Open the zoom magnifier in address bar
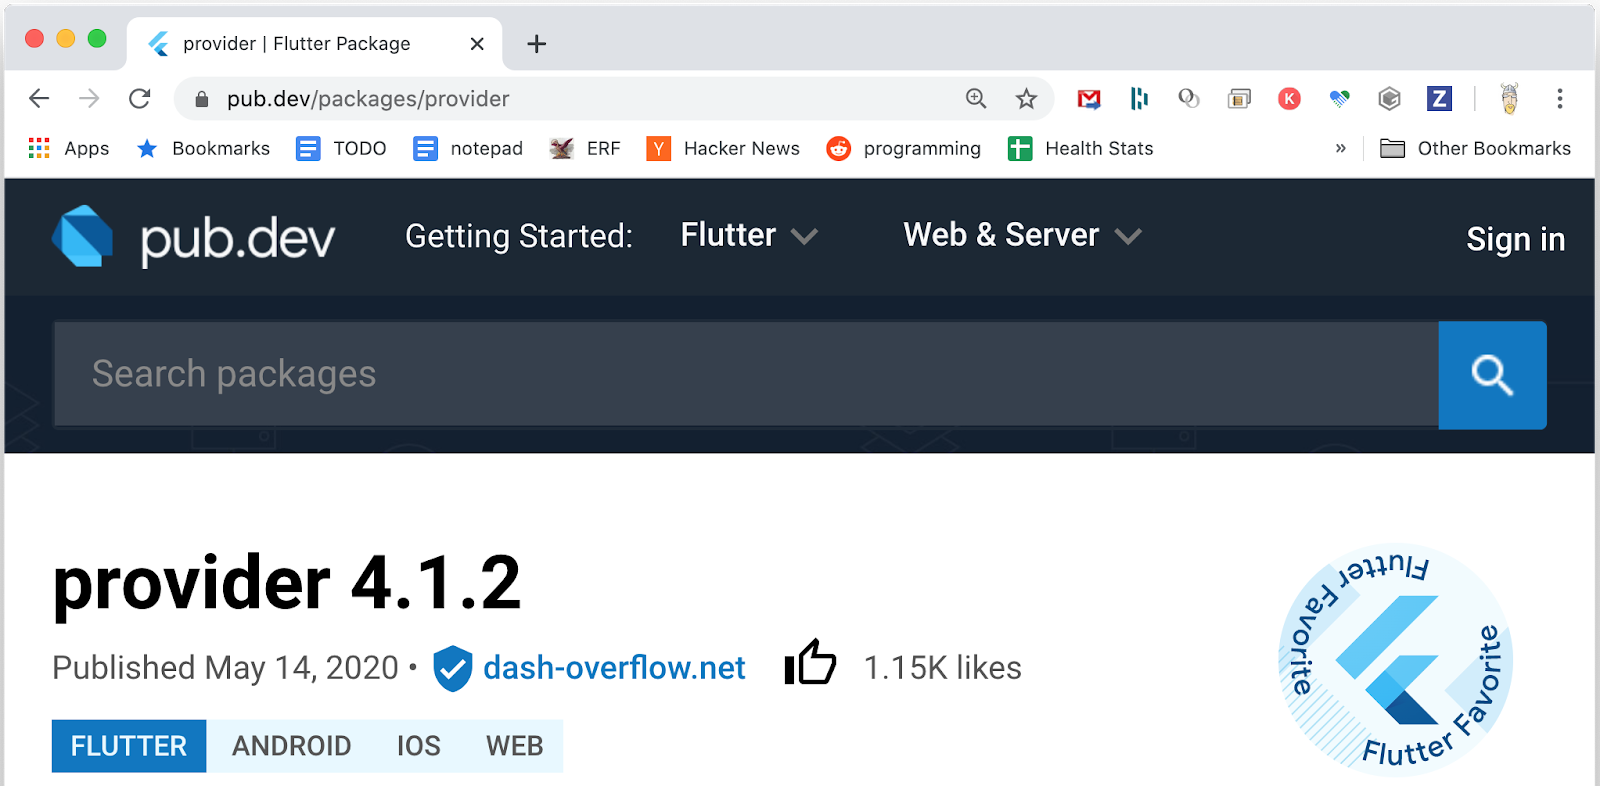The height and width of the screenshot is (786, 1600). tap(976, 98)
